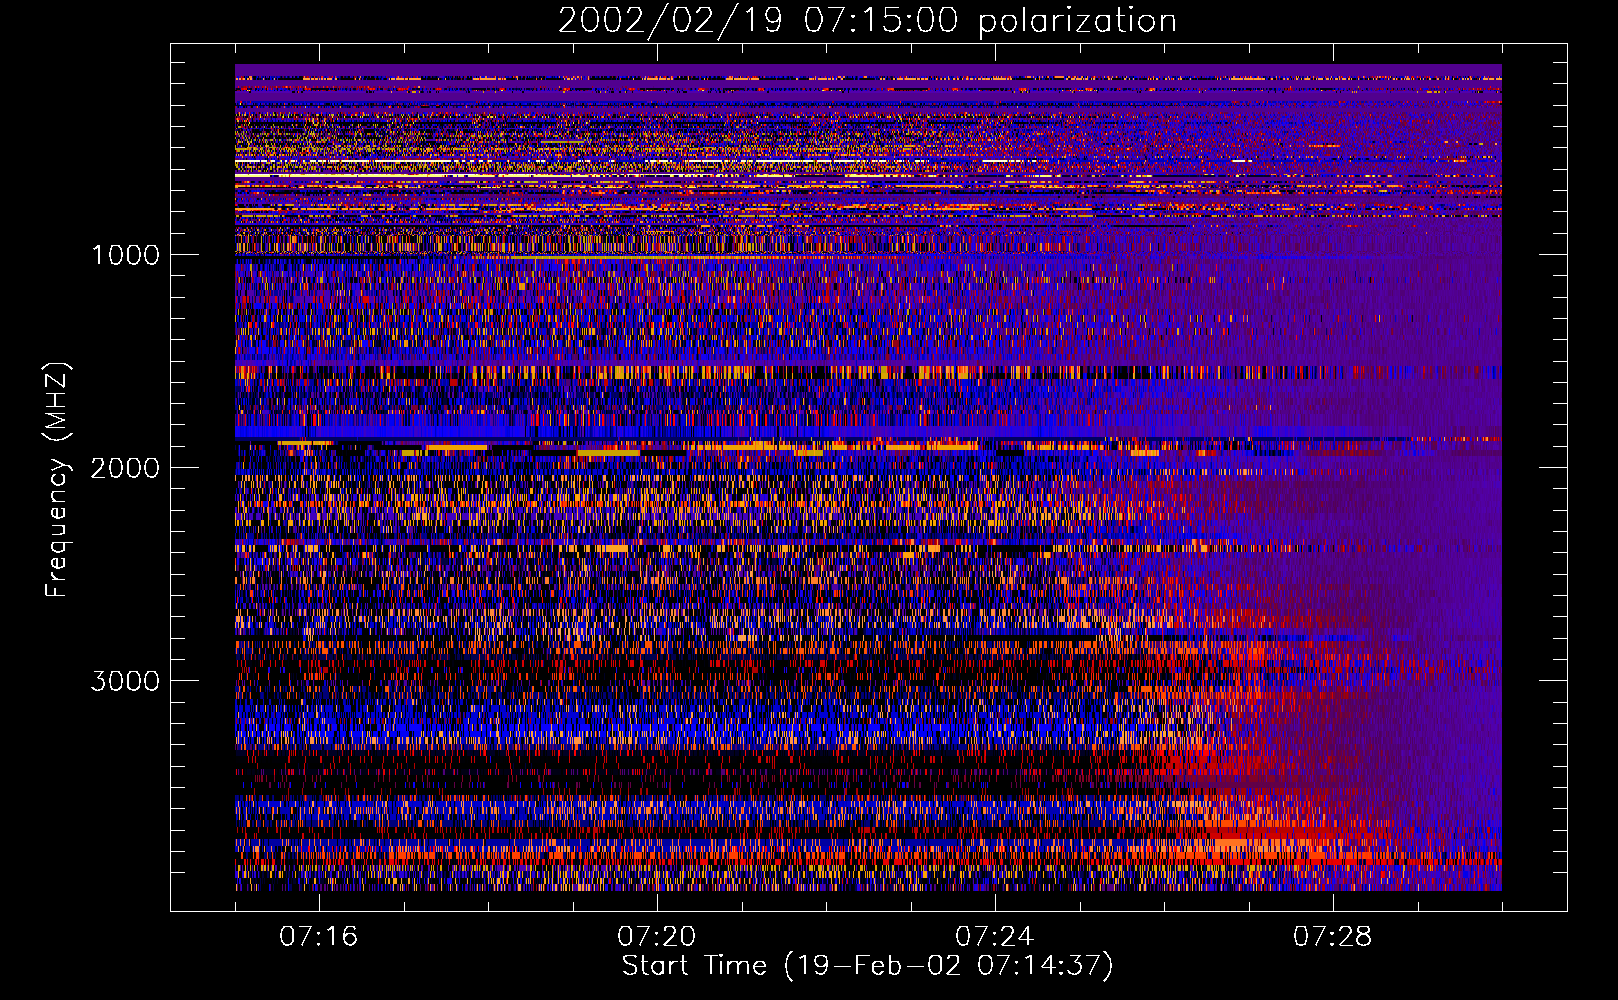Viewport: 1618px width, 1000px height.
Task: Click the plot title '2002/02/19 07:15:00 polarization'
Action: pos(867,21)
